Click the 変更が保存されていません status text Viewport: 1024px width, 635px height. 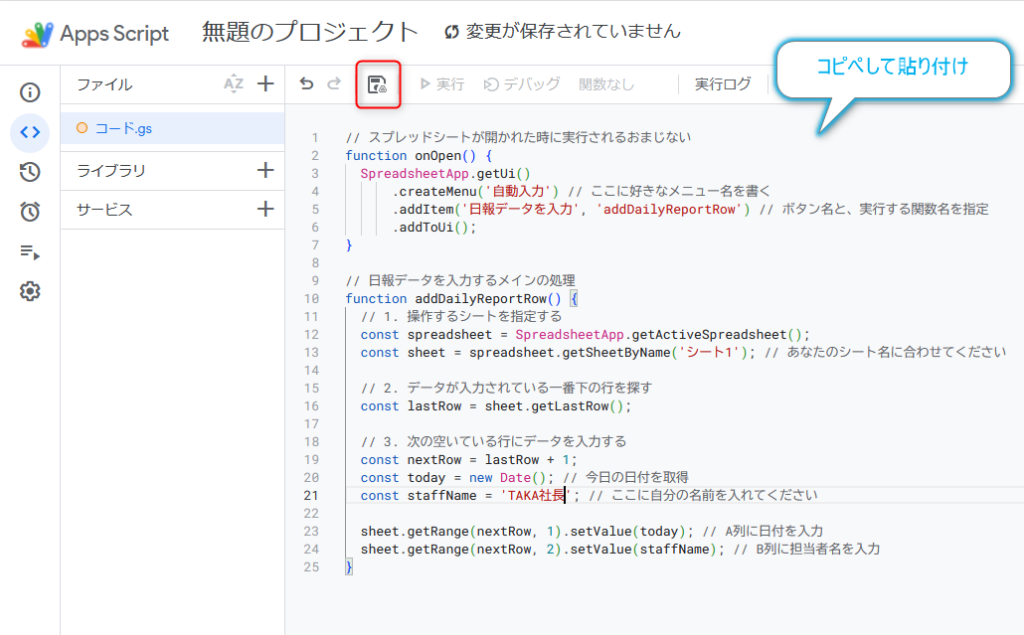point(573,31)
